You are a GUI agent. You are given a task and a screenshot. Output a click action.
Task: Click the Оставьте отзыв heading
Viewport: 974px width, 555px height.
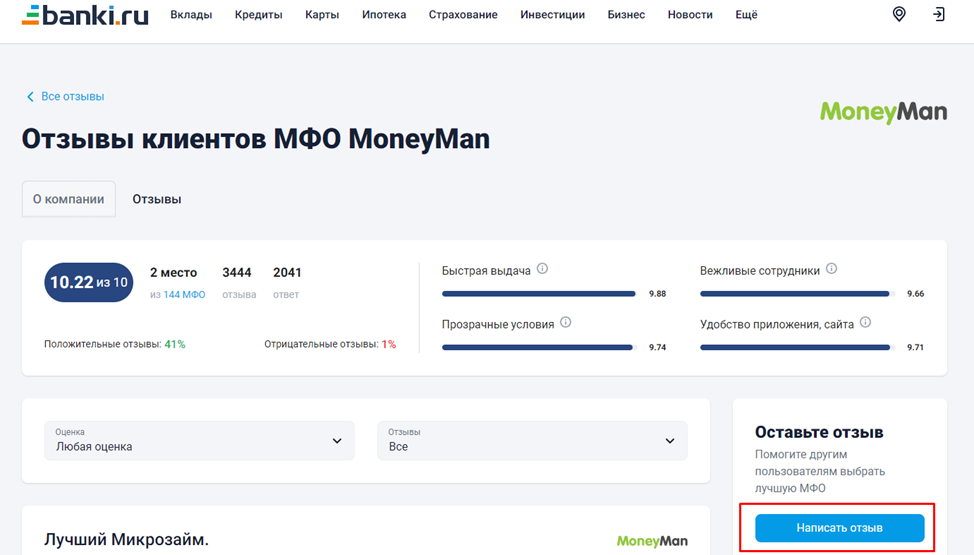tap(819, 432)
